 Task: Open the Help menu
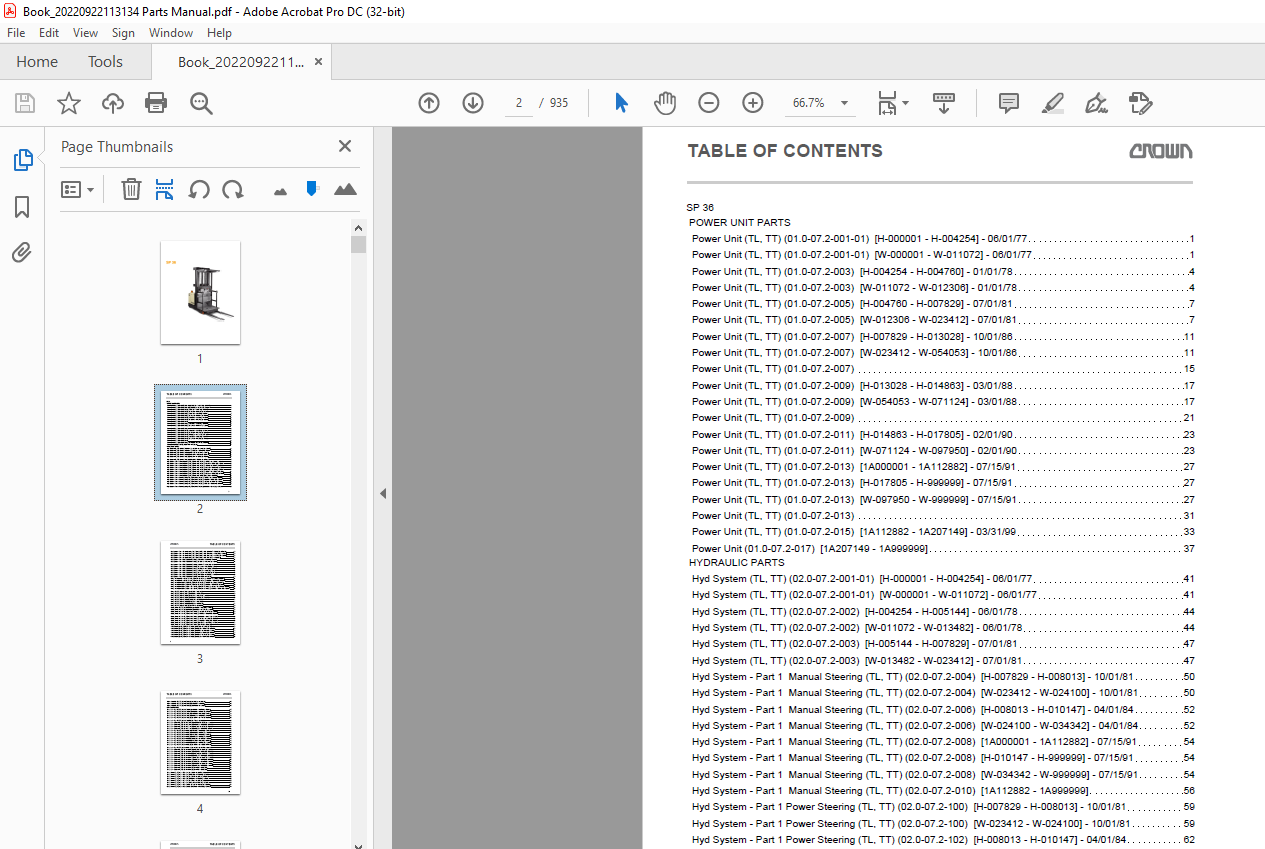tap(219, 33)
